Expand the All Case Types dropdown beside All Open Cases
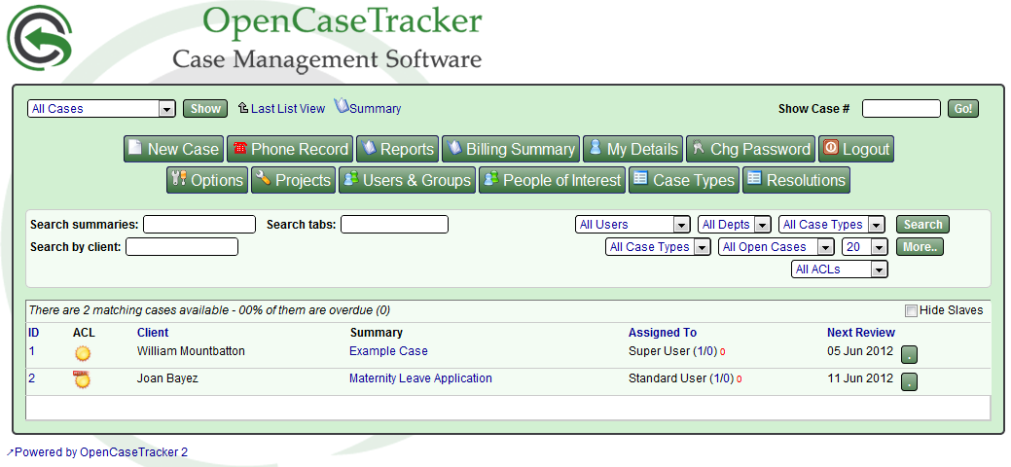 tap(658, 247)
